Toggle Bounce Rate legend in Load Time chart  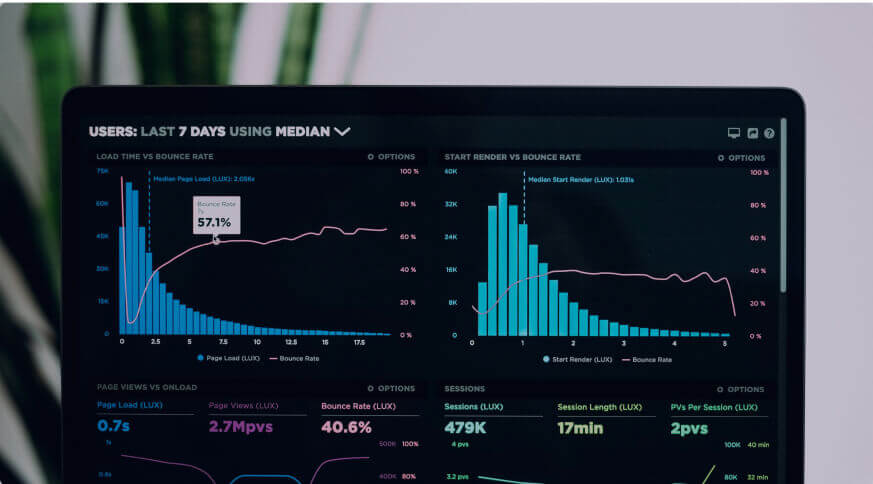point(294,357)
